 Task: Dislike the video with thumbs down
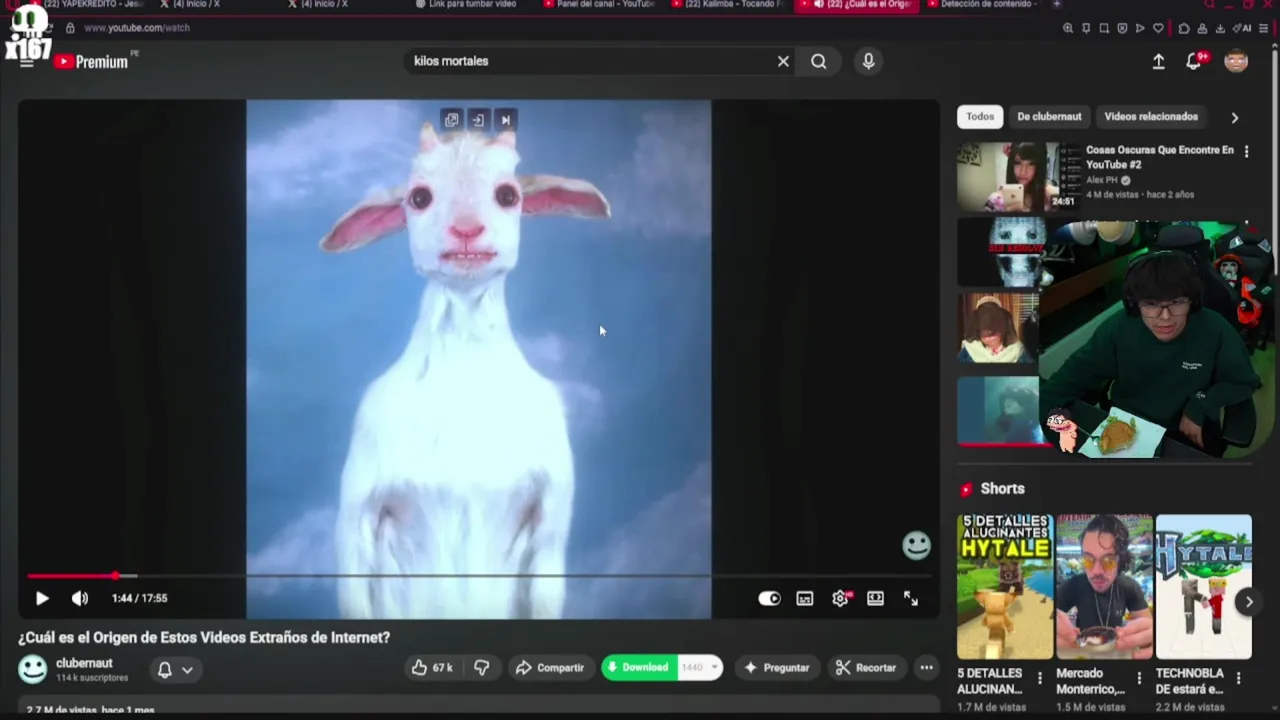coord(482,668)
